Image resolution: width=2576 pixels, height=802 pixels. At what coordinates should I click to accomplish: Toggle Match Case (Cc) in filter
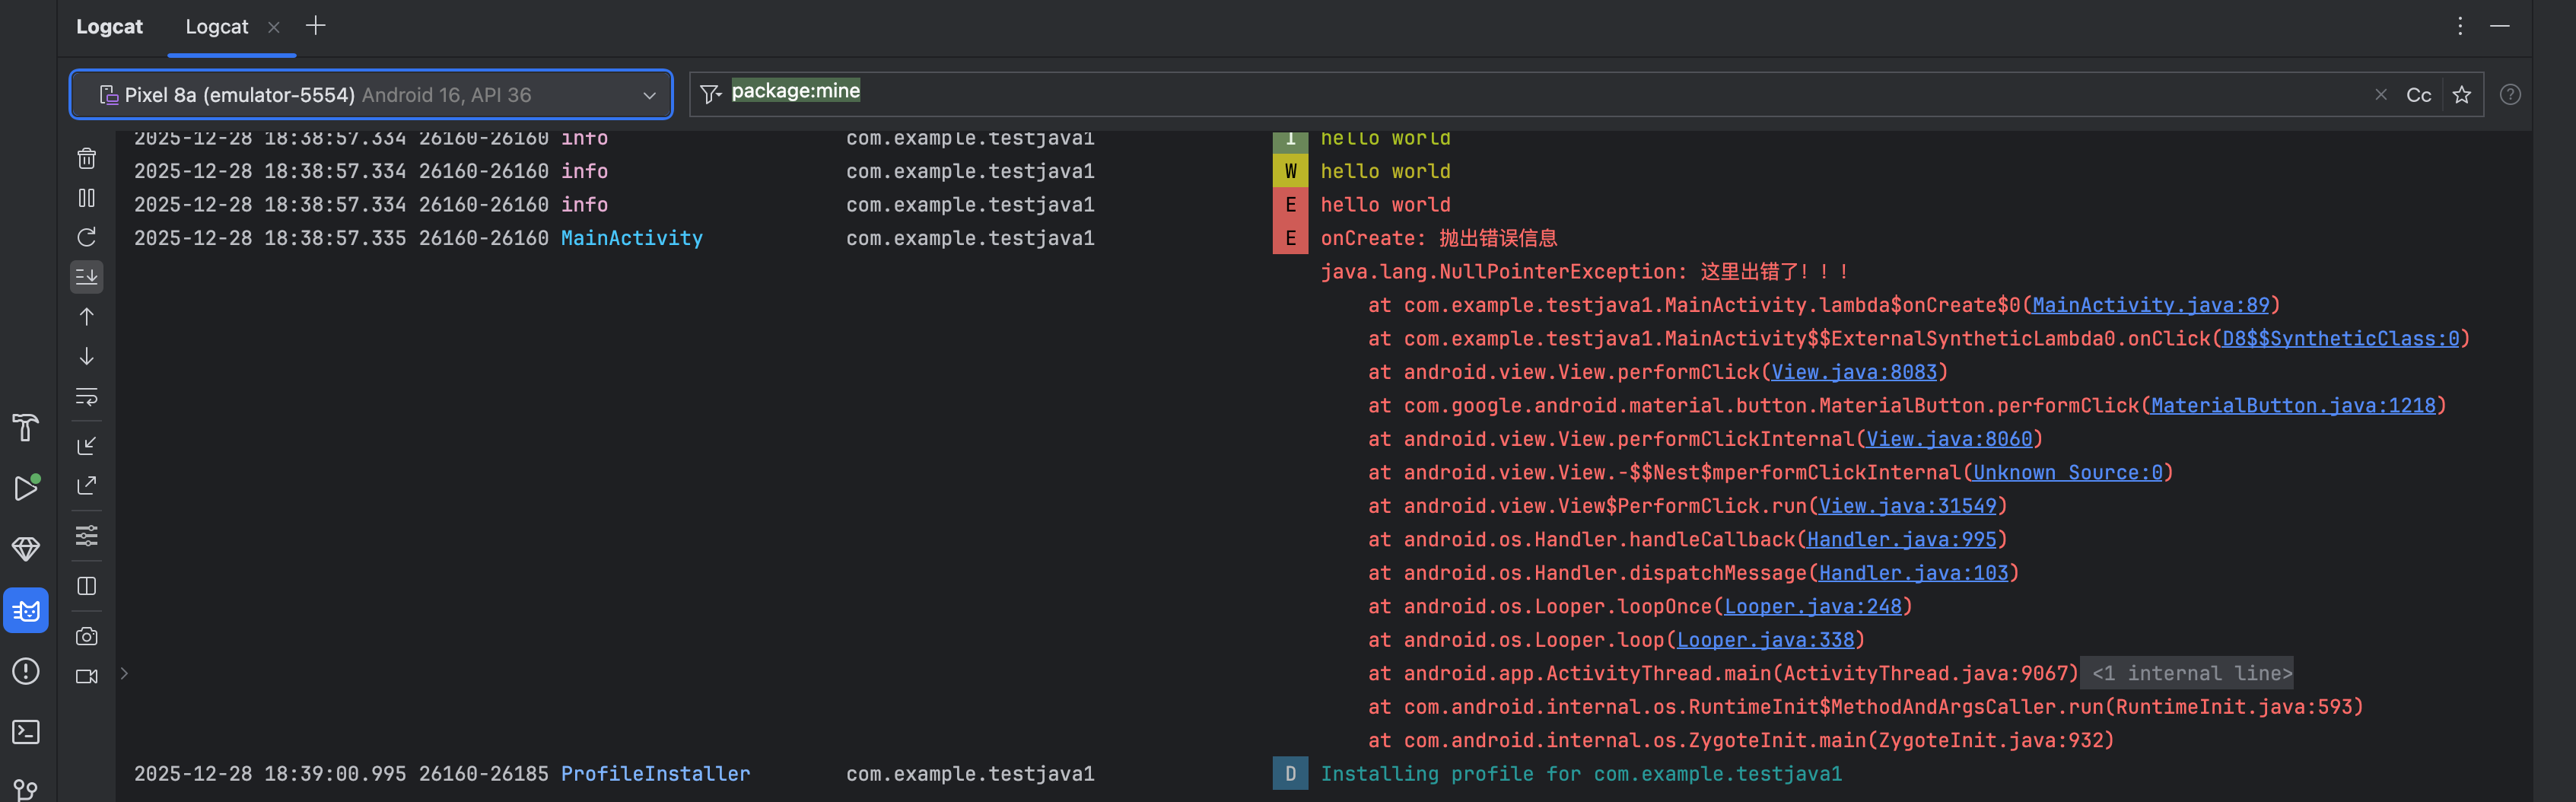(x=2418, y=95)
